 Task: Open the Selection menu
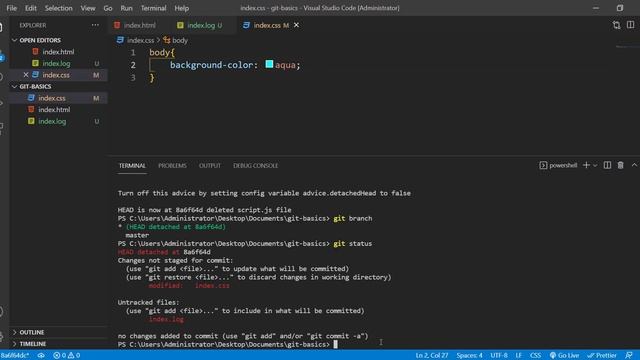(x=58, y=8)
